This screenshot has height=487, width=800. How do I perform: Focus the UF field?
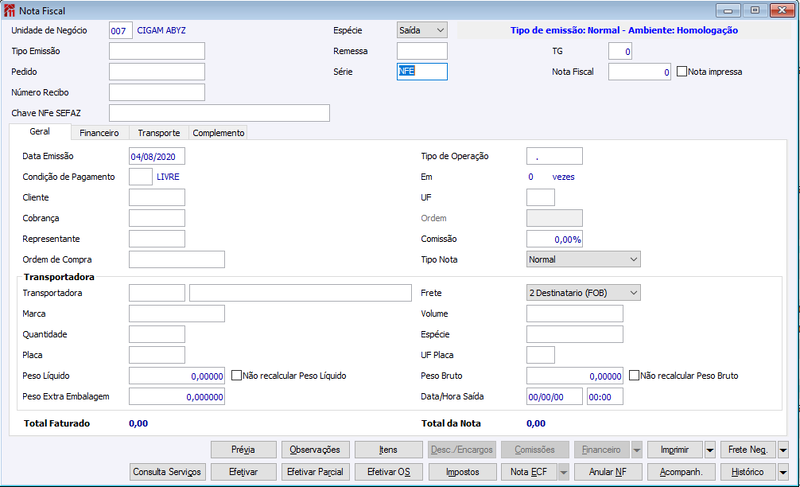(541, 197)
